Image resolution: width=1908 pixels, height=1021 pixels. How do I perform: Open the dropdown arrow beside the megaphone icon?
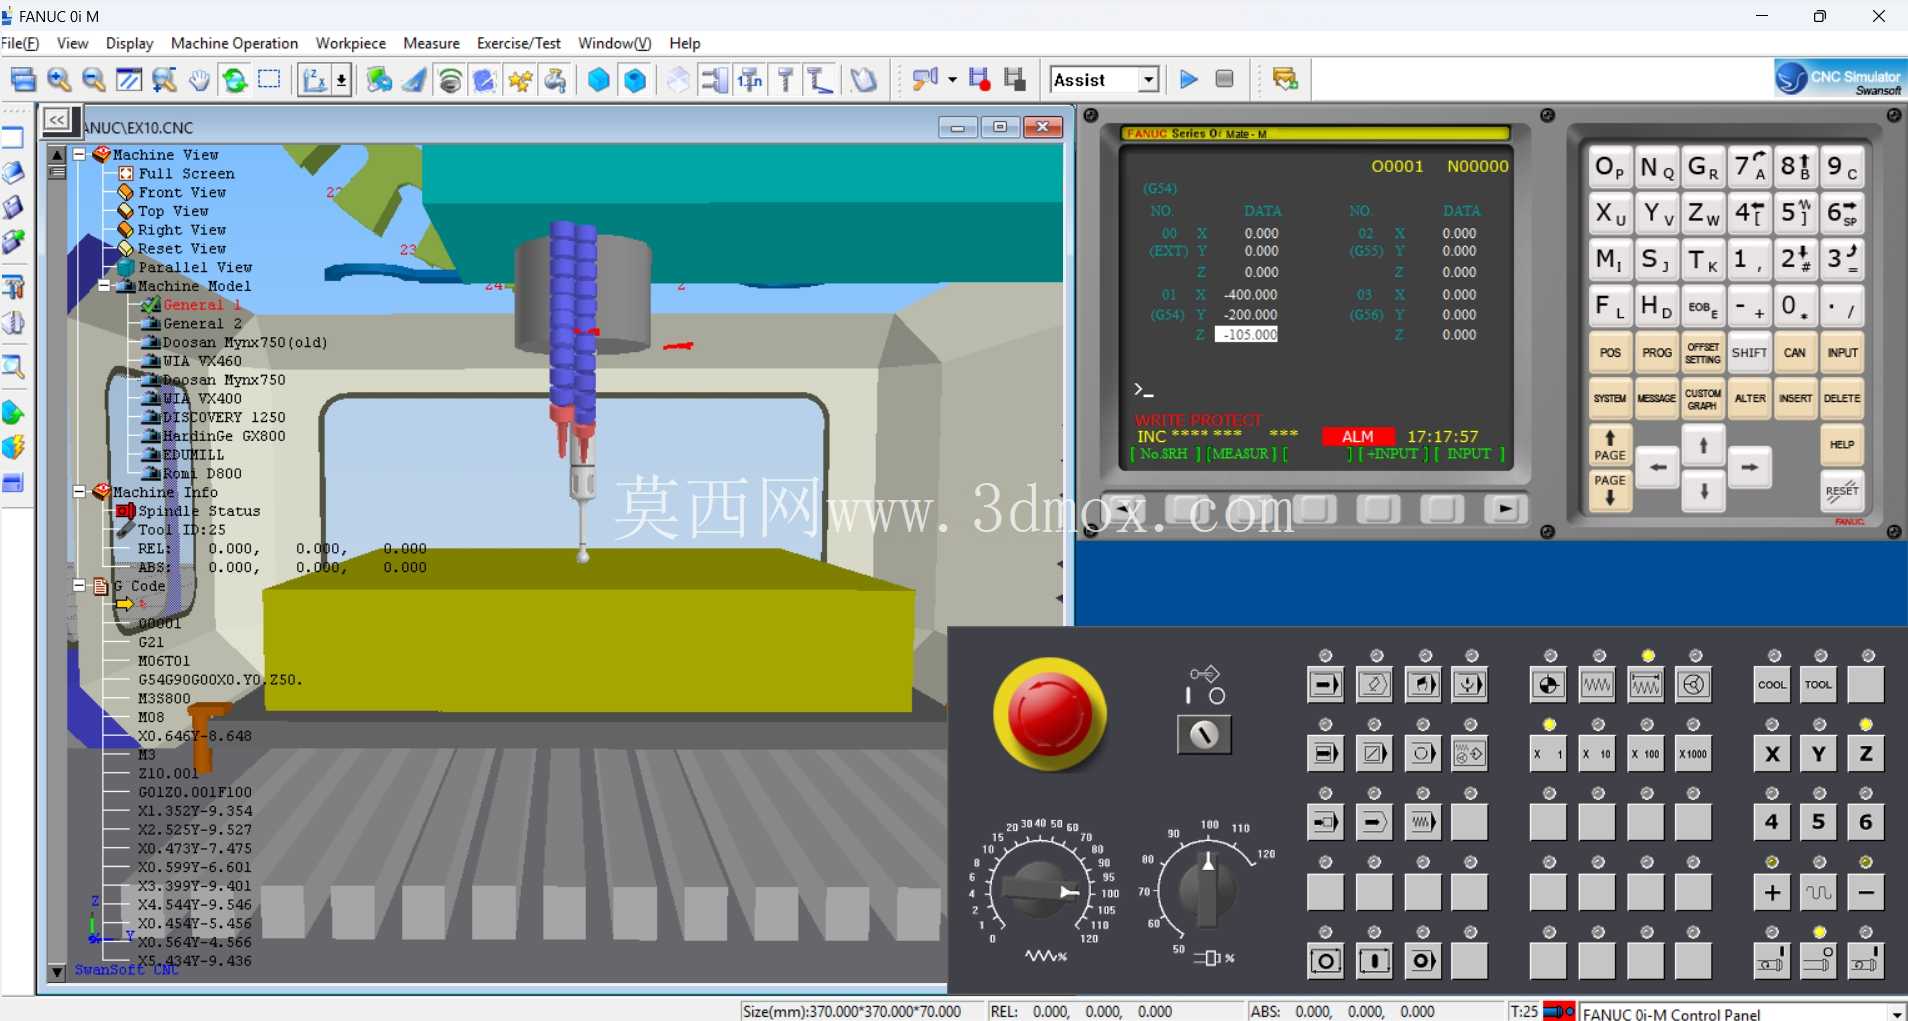point(951,80)
